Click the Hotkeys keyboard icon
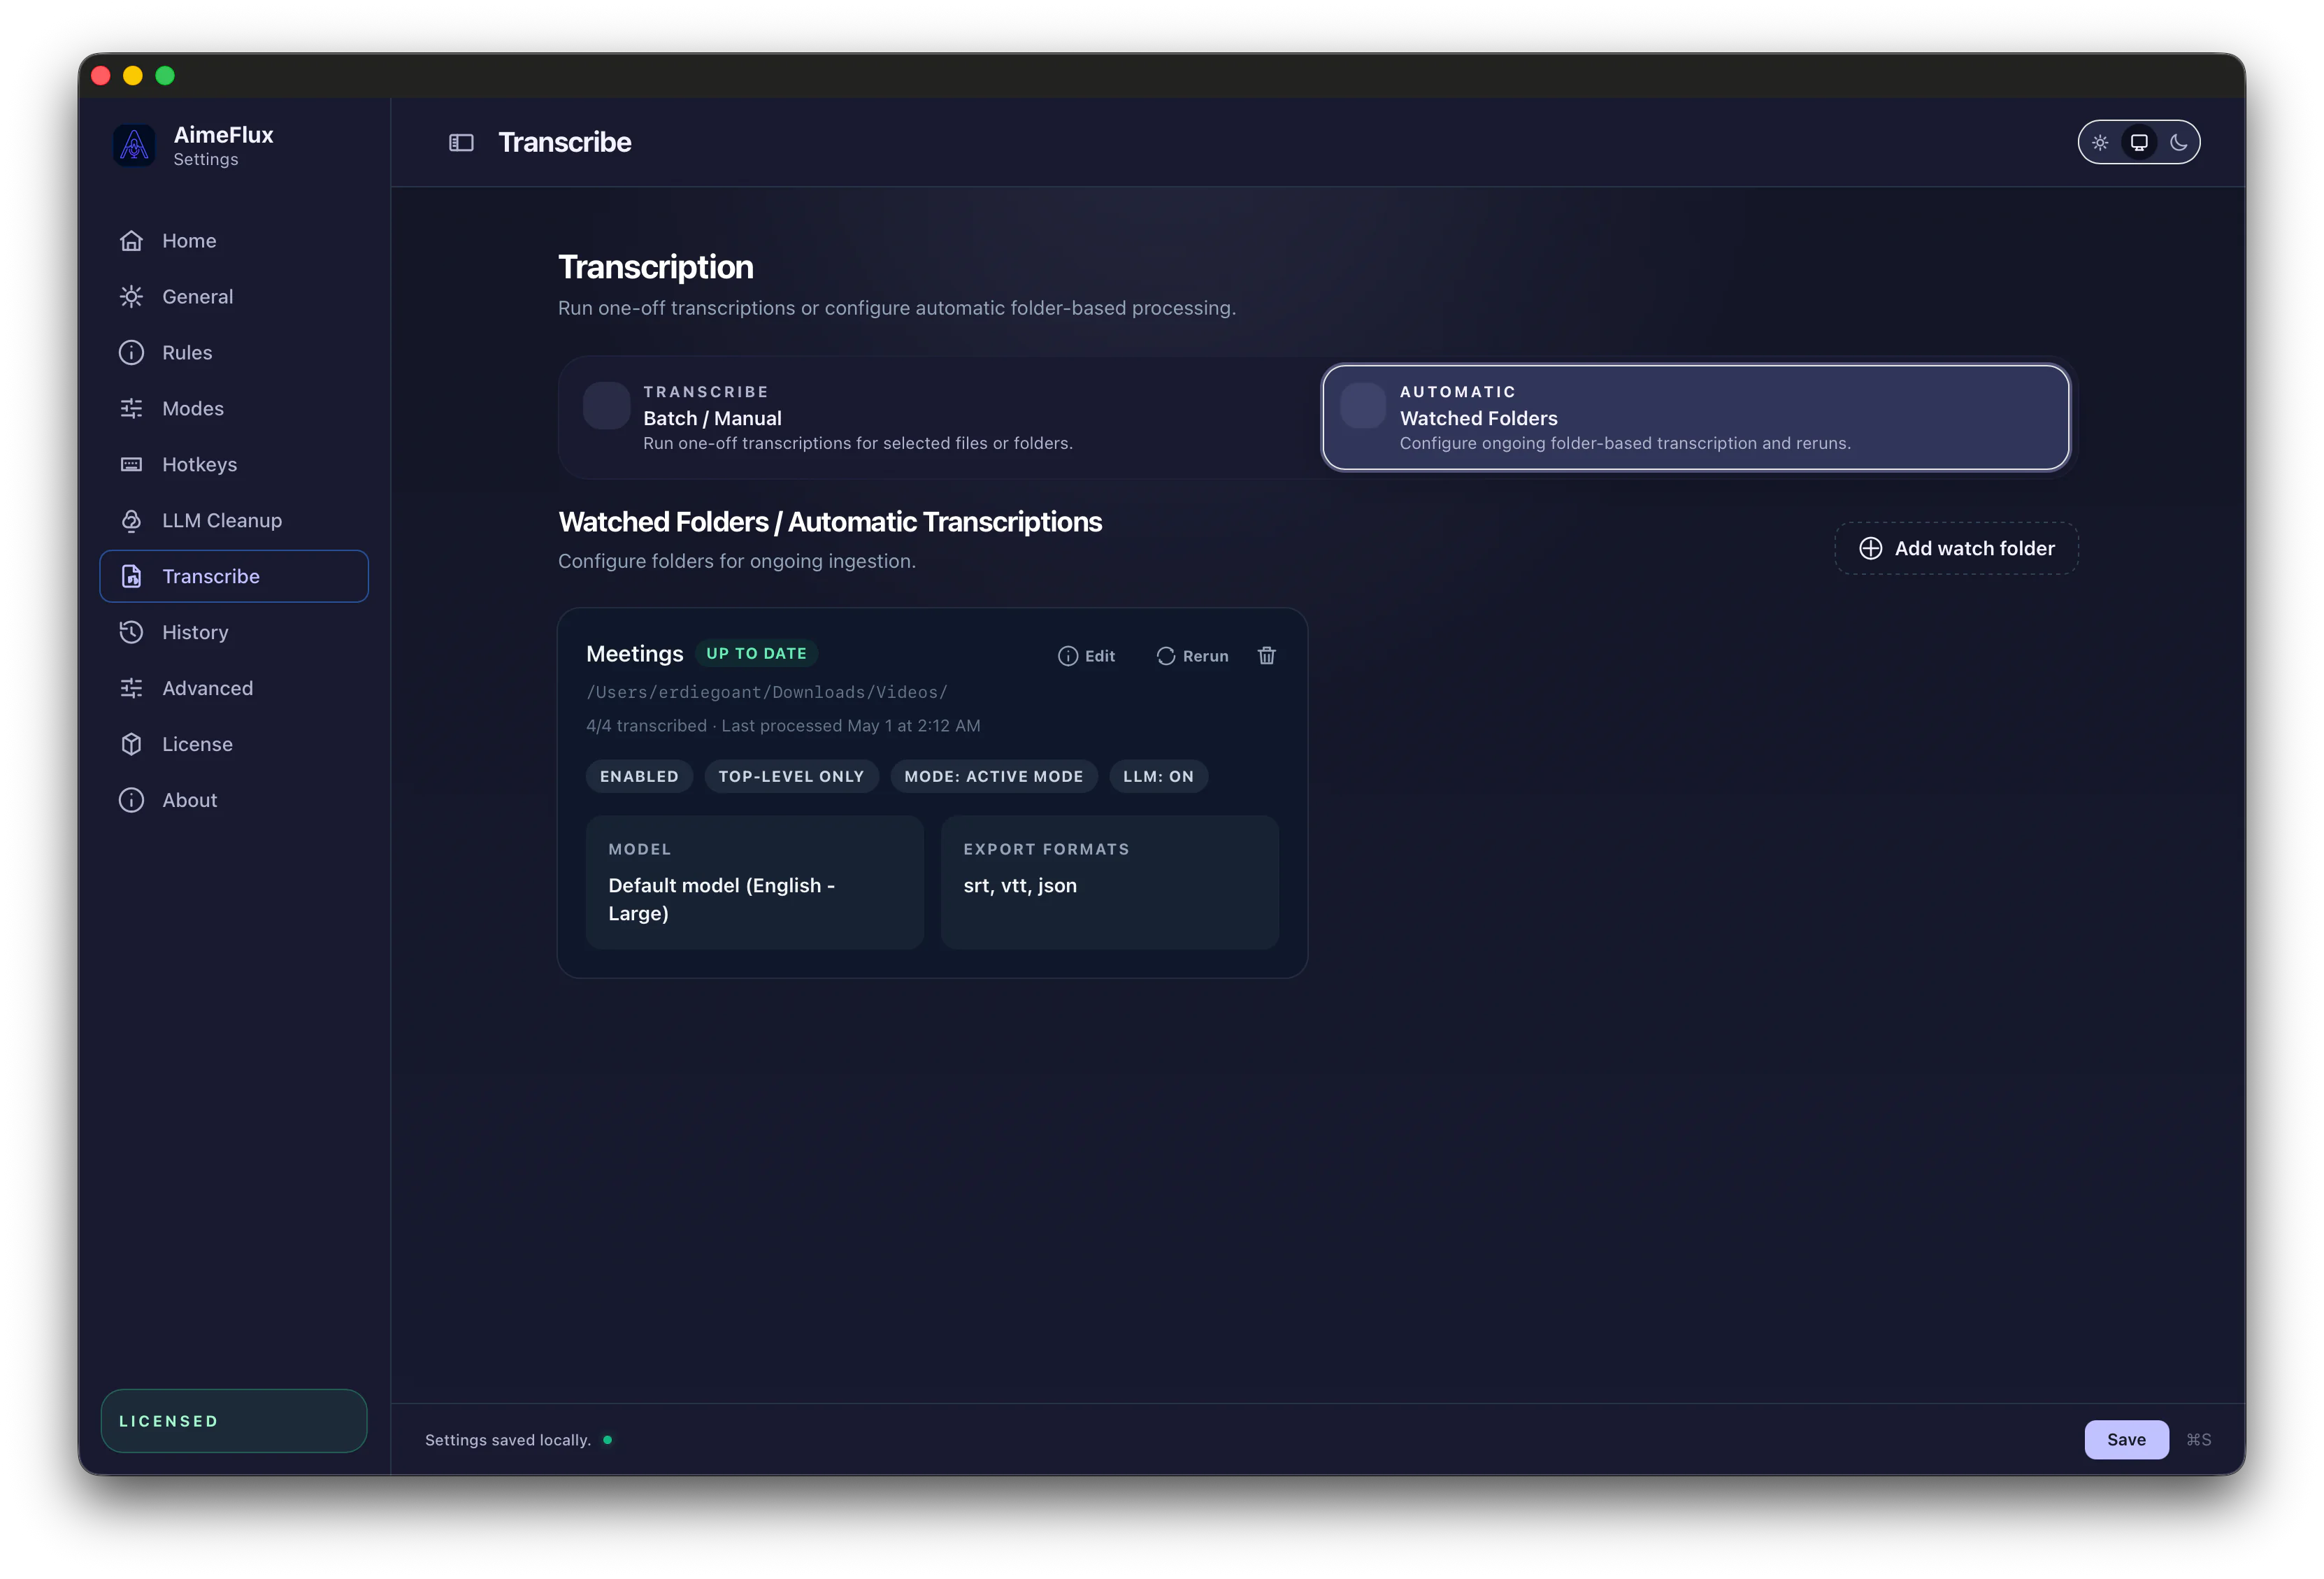The image size is (2324, 1579). click(x=131, y=465)
